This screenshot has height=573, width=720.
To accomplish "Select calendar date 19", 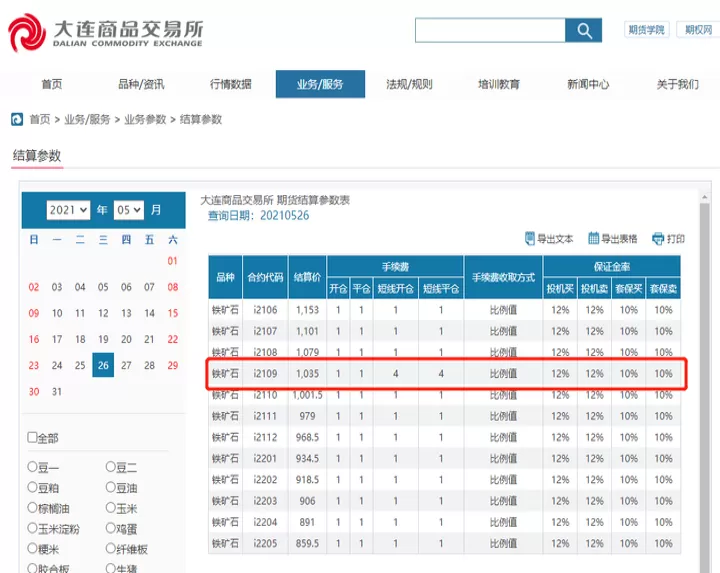I will [103, 339].
